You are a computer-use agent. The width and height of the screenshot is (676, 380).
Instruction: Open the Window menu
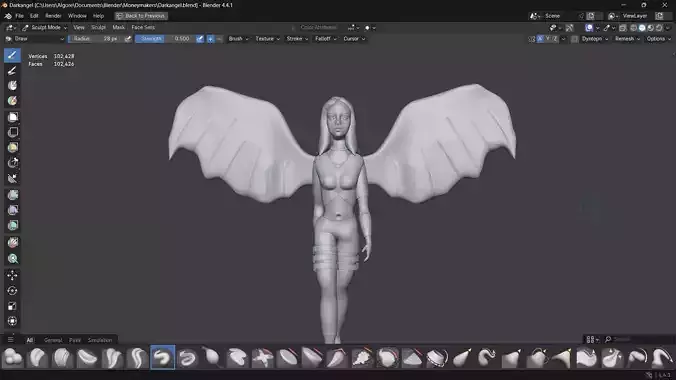(77, 16)
